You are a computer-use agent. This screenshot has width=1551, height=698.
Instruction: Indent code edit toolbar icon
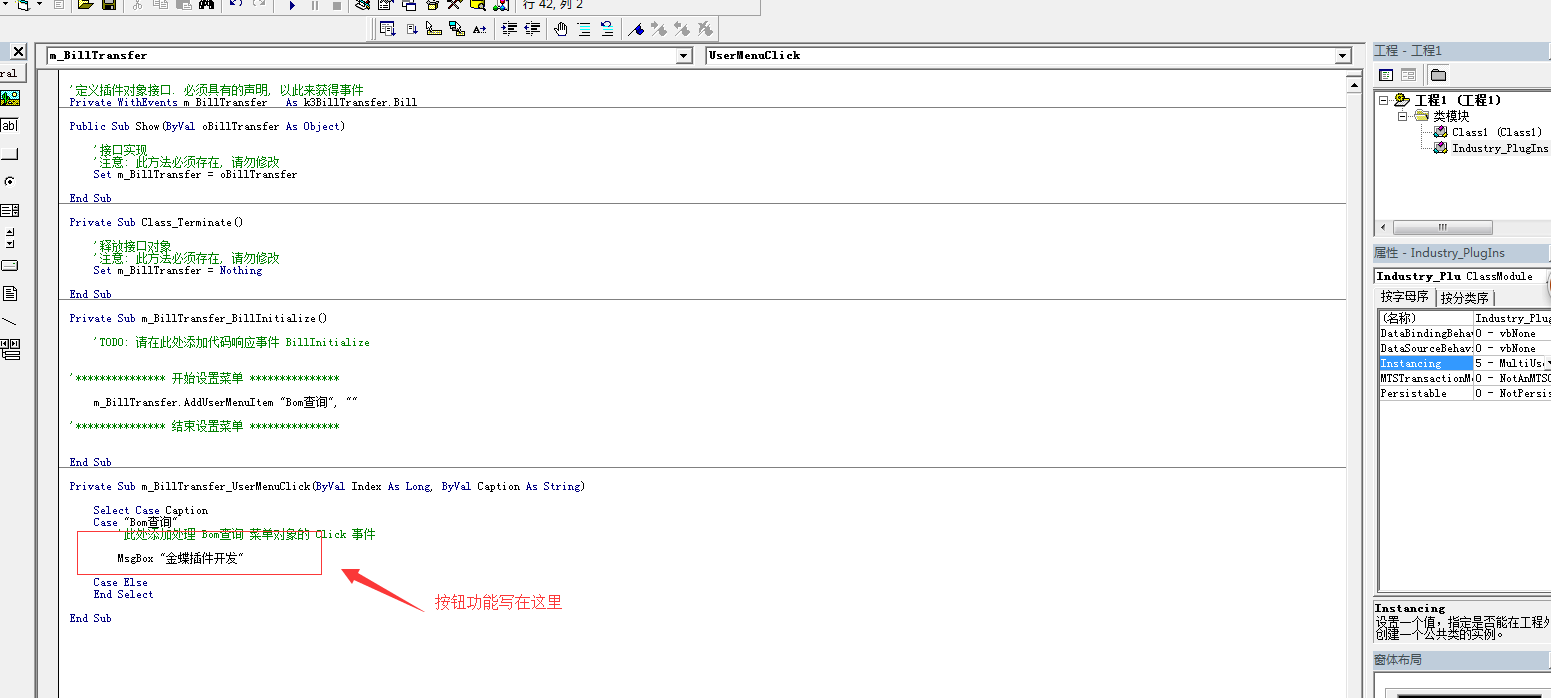[509, 29]
